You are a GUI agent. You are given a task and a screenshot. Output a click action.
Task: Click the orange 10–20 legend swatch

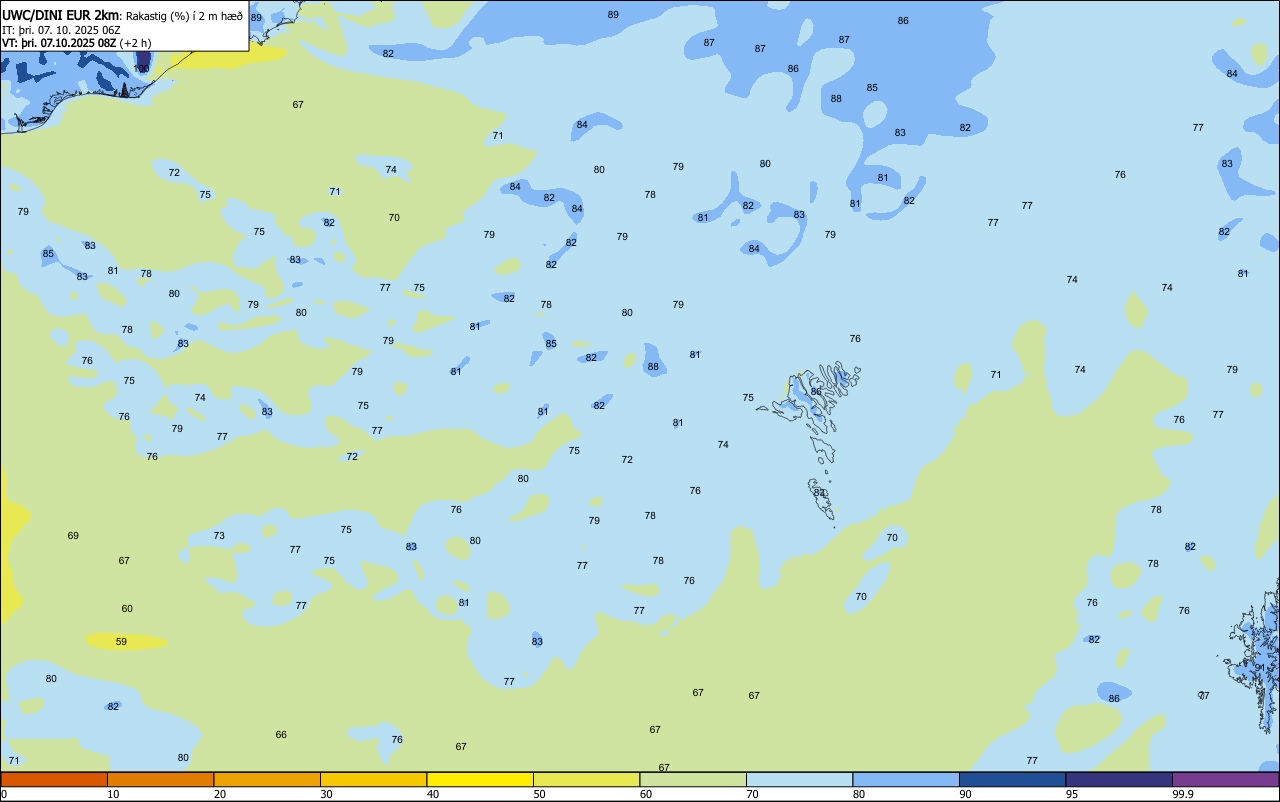click(160, 779)
